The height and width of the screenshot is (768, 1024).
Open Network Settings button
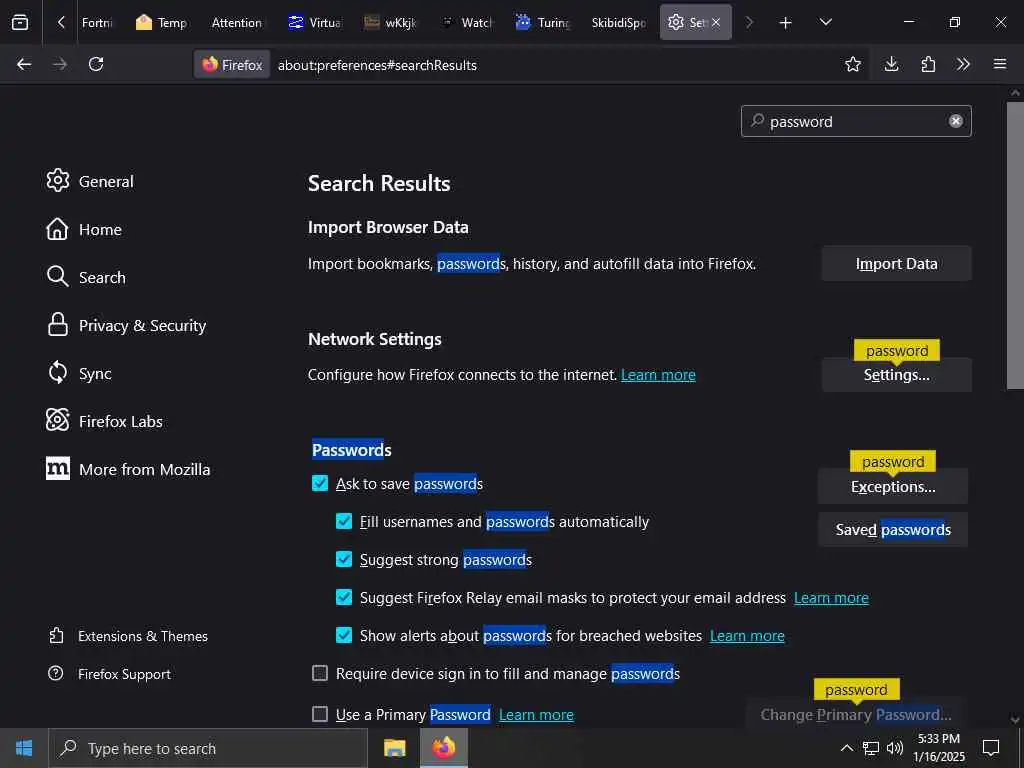point(896,375)
